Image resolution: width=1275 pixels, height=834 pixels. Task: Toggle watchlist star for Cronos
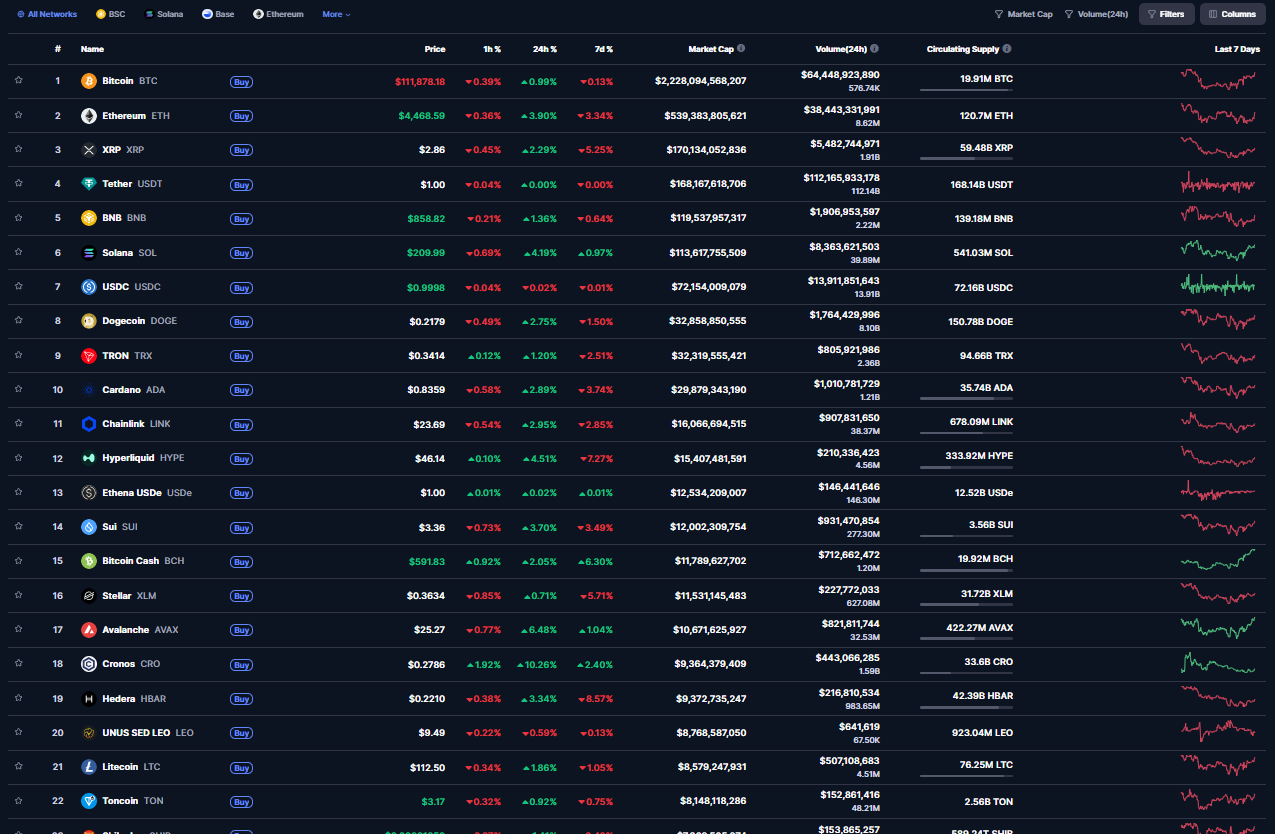click(x=18, y=664)
